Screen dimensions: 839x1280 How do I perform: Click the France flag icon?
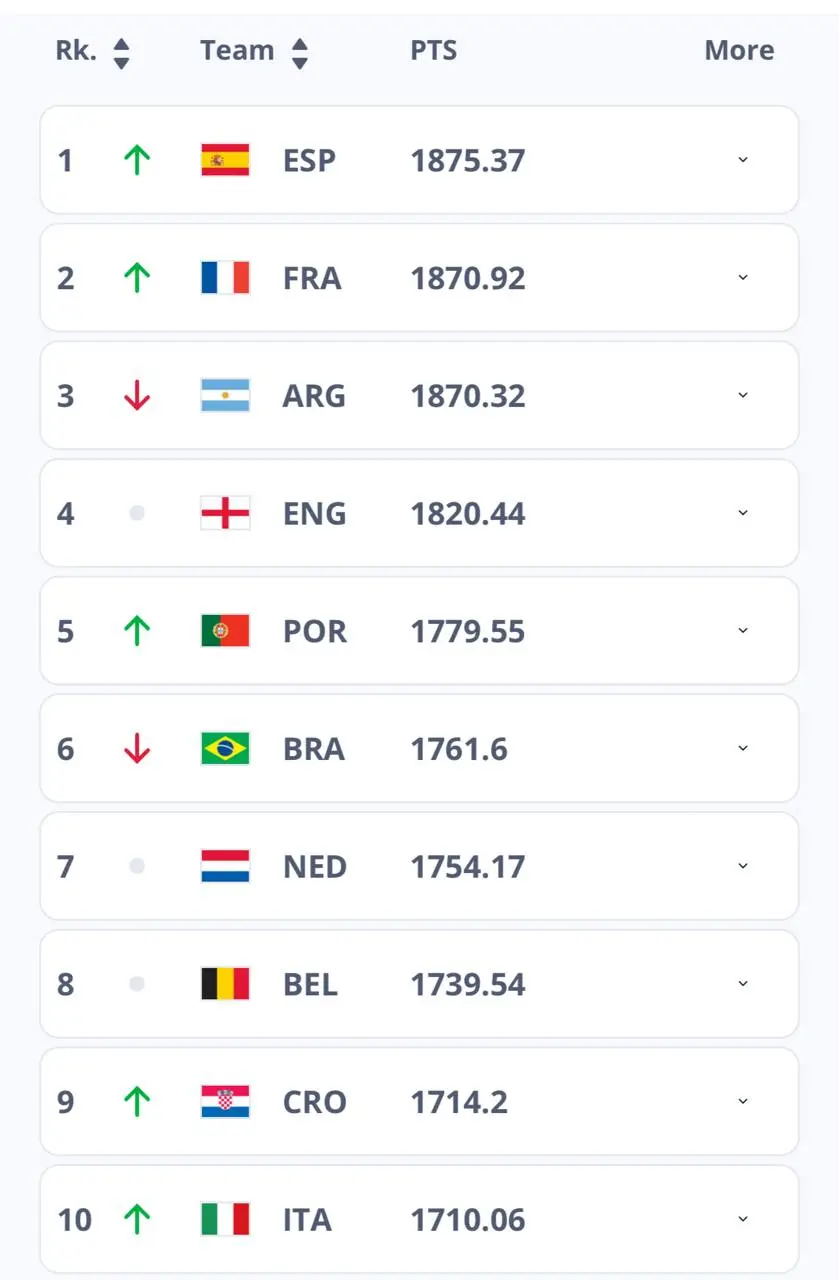tap(225, 278)
